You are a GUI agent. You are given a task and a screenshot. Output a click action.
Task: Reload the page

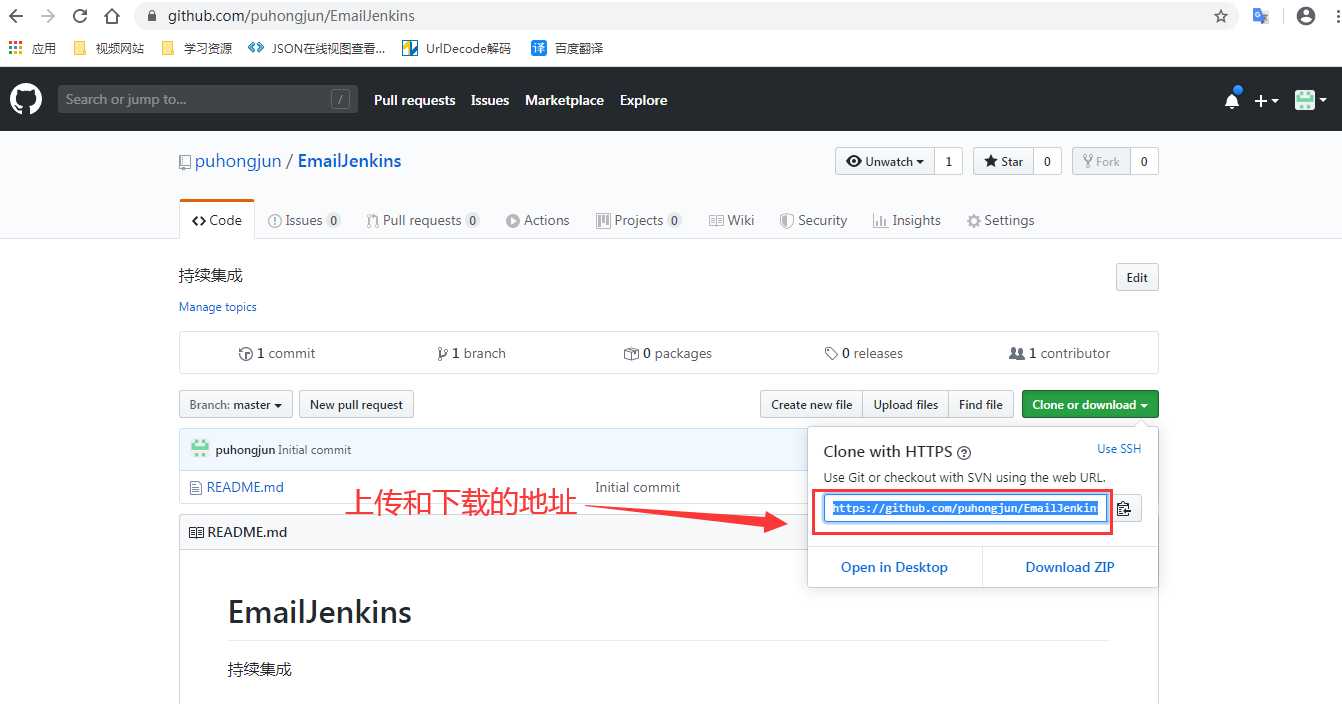tap(80, 16)
